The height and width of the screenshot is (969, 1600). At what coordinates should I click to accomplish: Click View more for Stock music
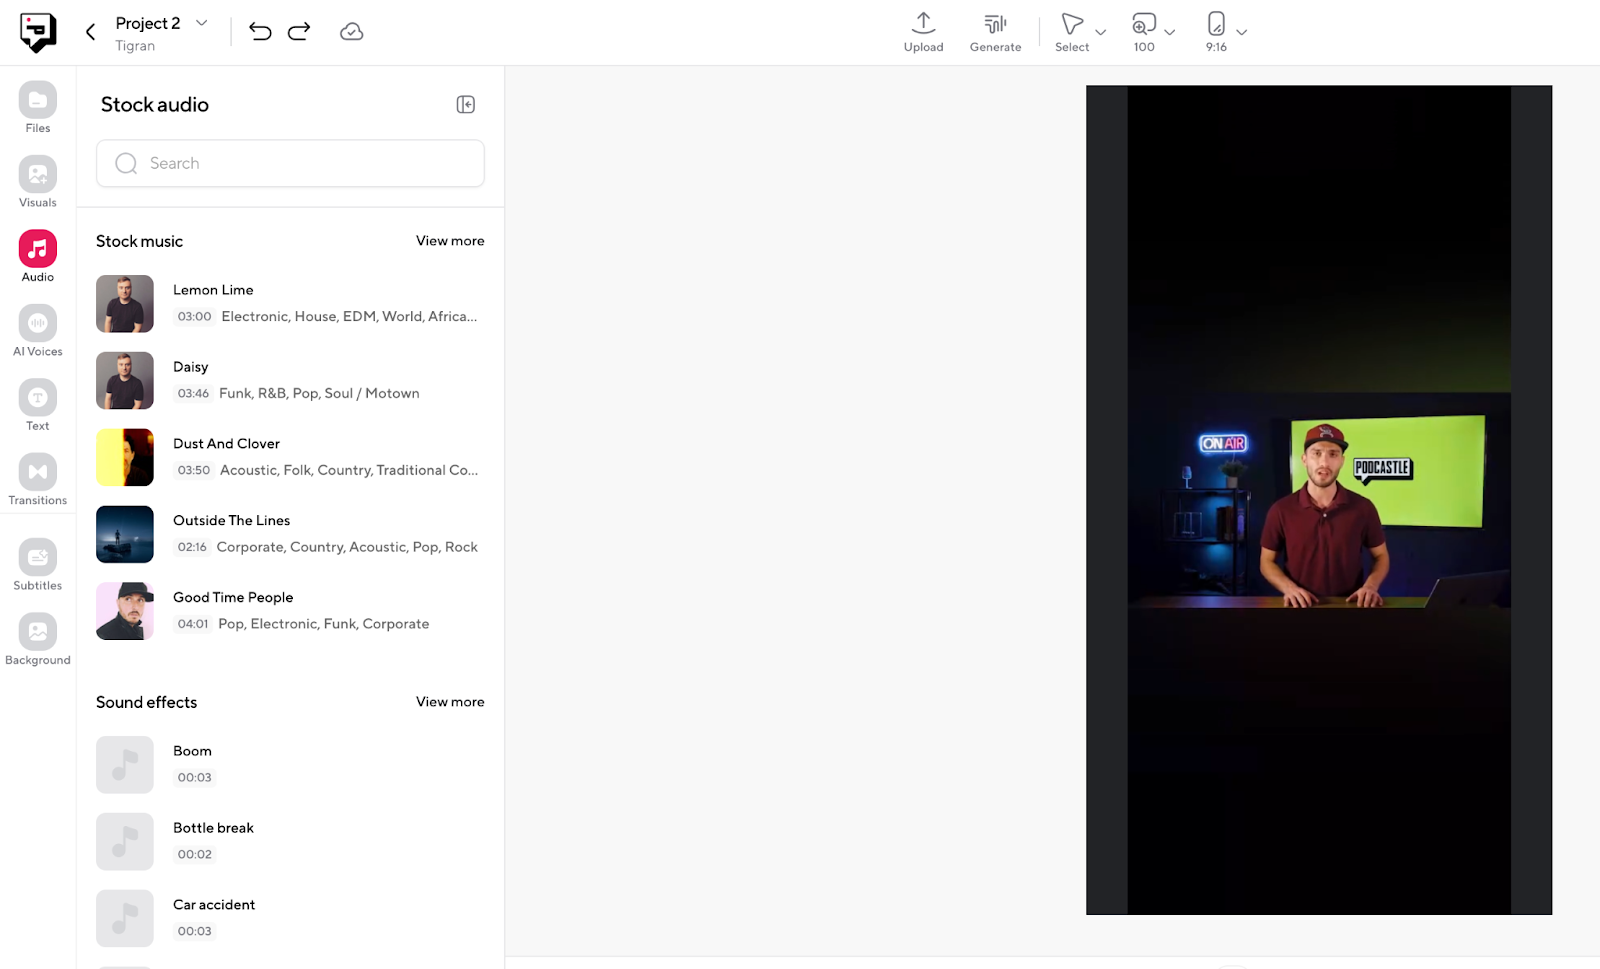450,241
